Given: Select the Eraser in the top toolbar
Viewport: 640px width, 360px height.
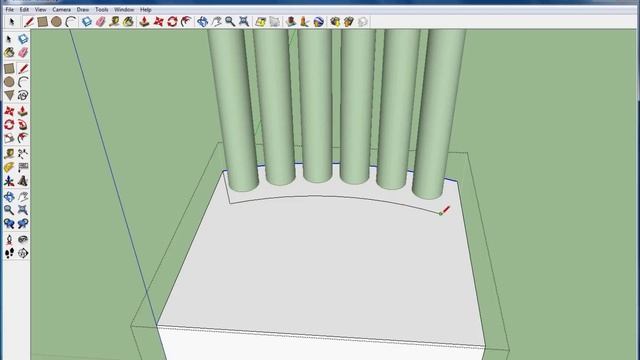Looking at the screenshot, I should pyautogui.click(x=100, y=22).
